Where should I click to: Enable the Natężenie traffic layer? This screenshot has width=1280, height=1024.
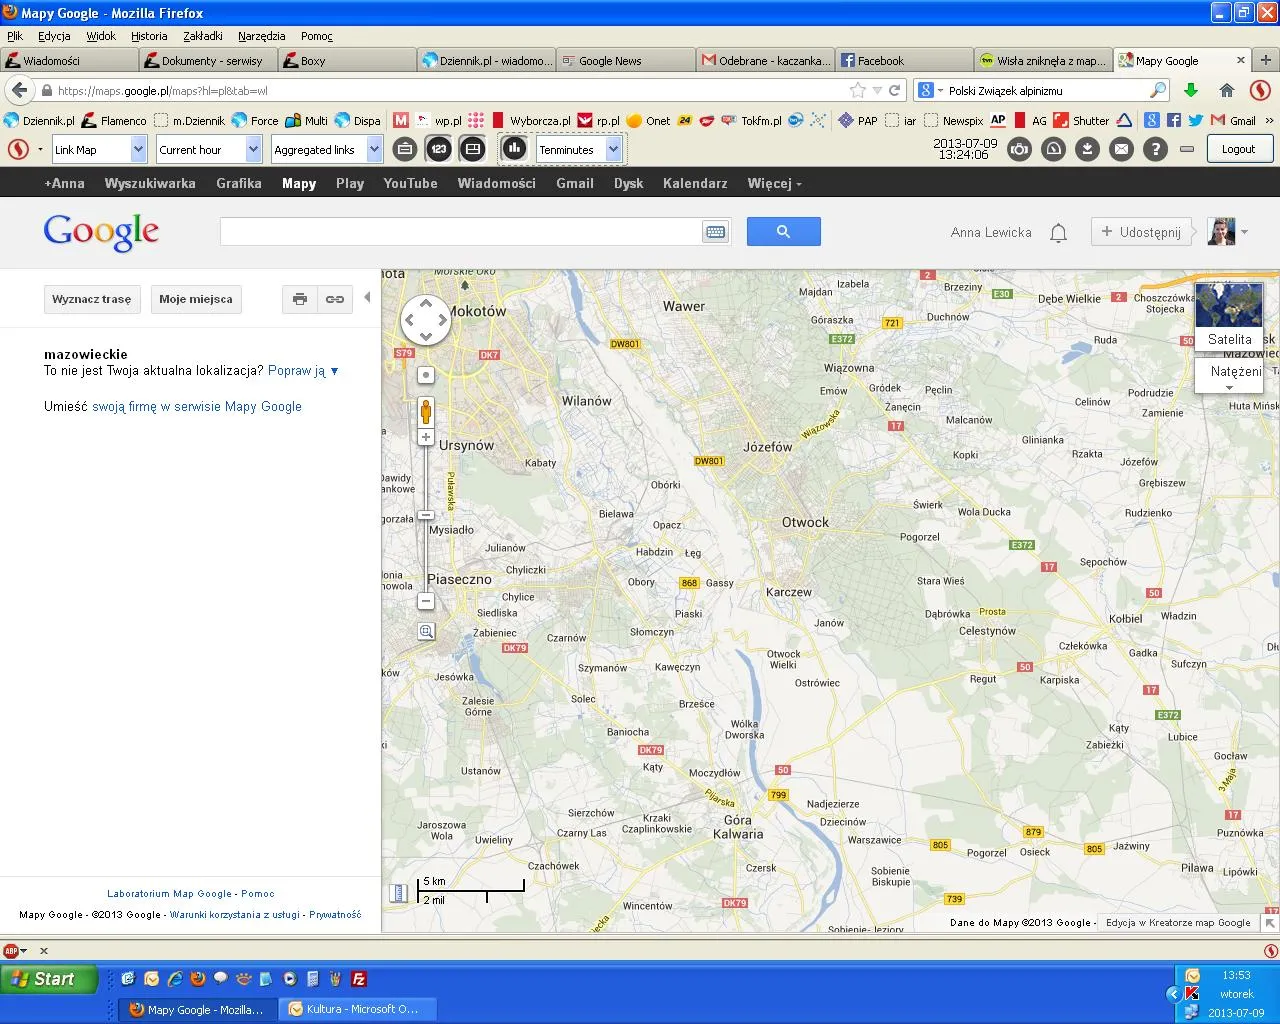coord(1229,371)
